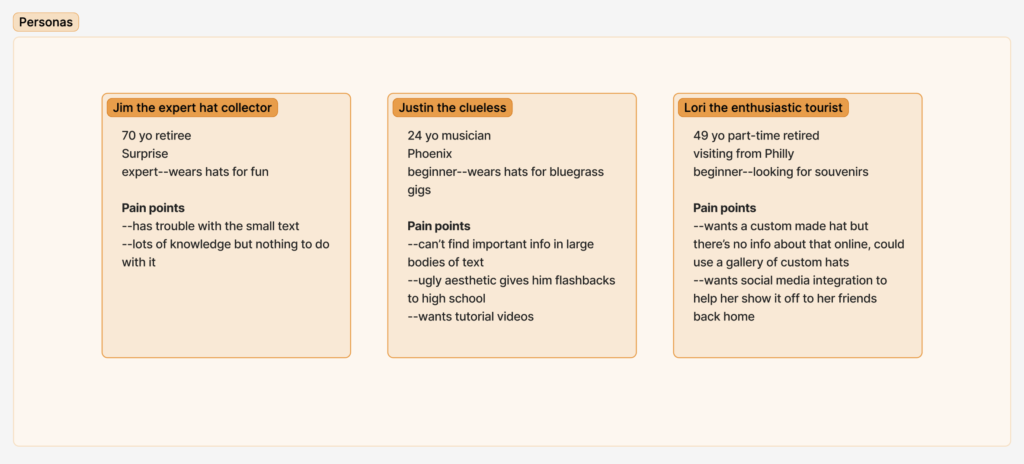Image resolution: width=1024 pixels, height=464 pixels.
Task: Click the 49 yo part-time retired text
Action: coord(756,136)
